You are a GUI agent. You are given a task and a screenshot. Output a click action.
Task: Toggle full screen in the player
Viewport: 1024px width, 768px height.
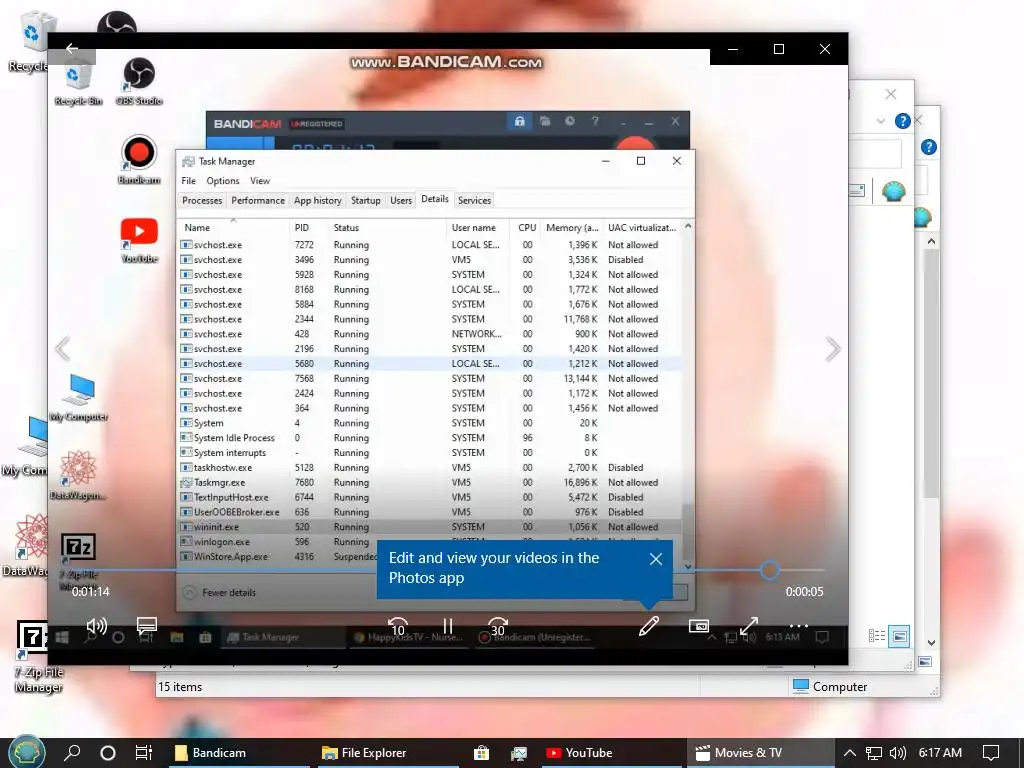749,626
